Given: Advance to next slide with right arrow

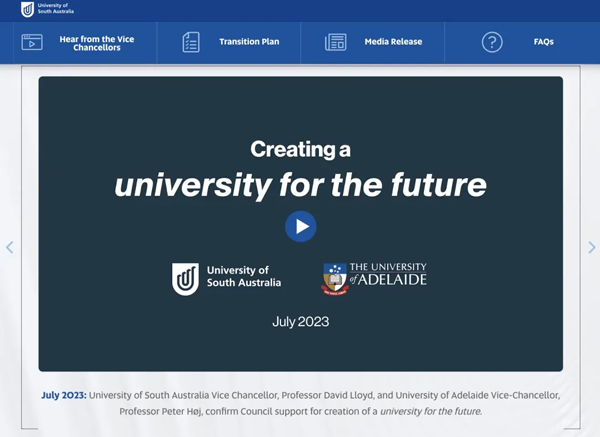Looking at the screenshot, I should click(591, 247).
